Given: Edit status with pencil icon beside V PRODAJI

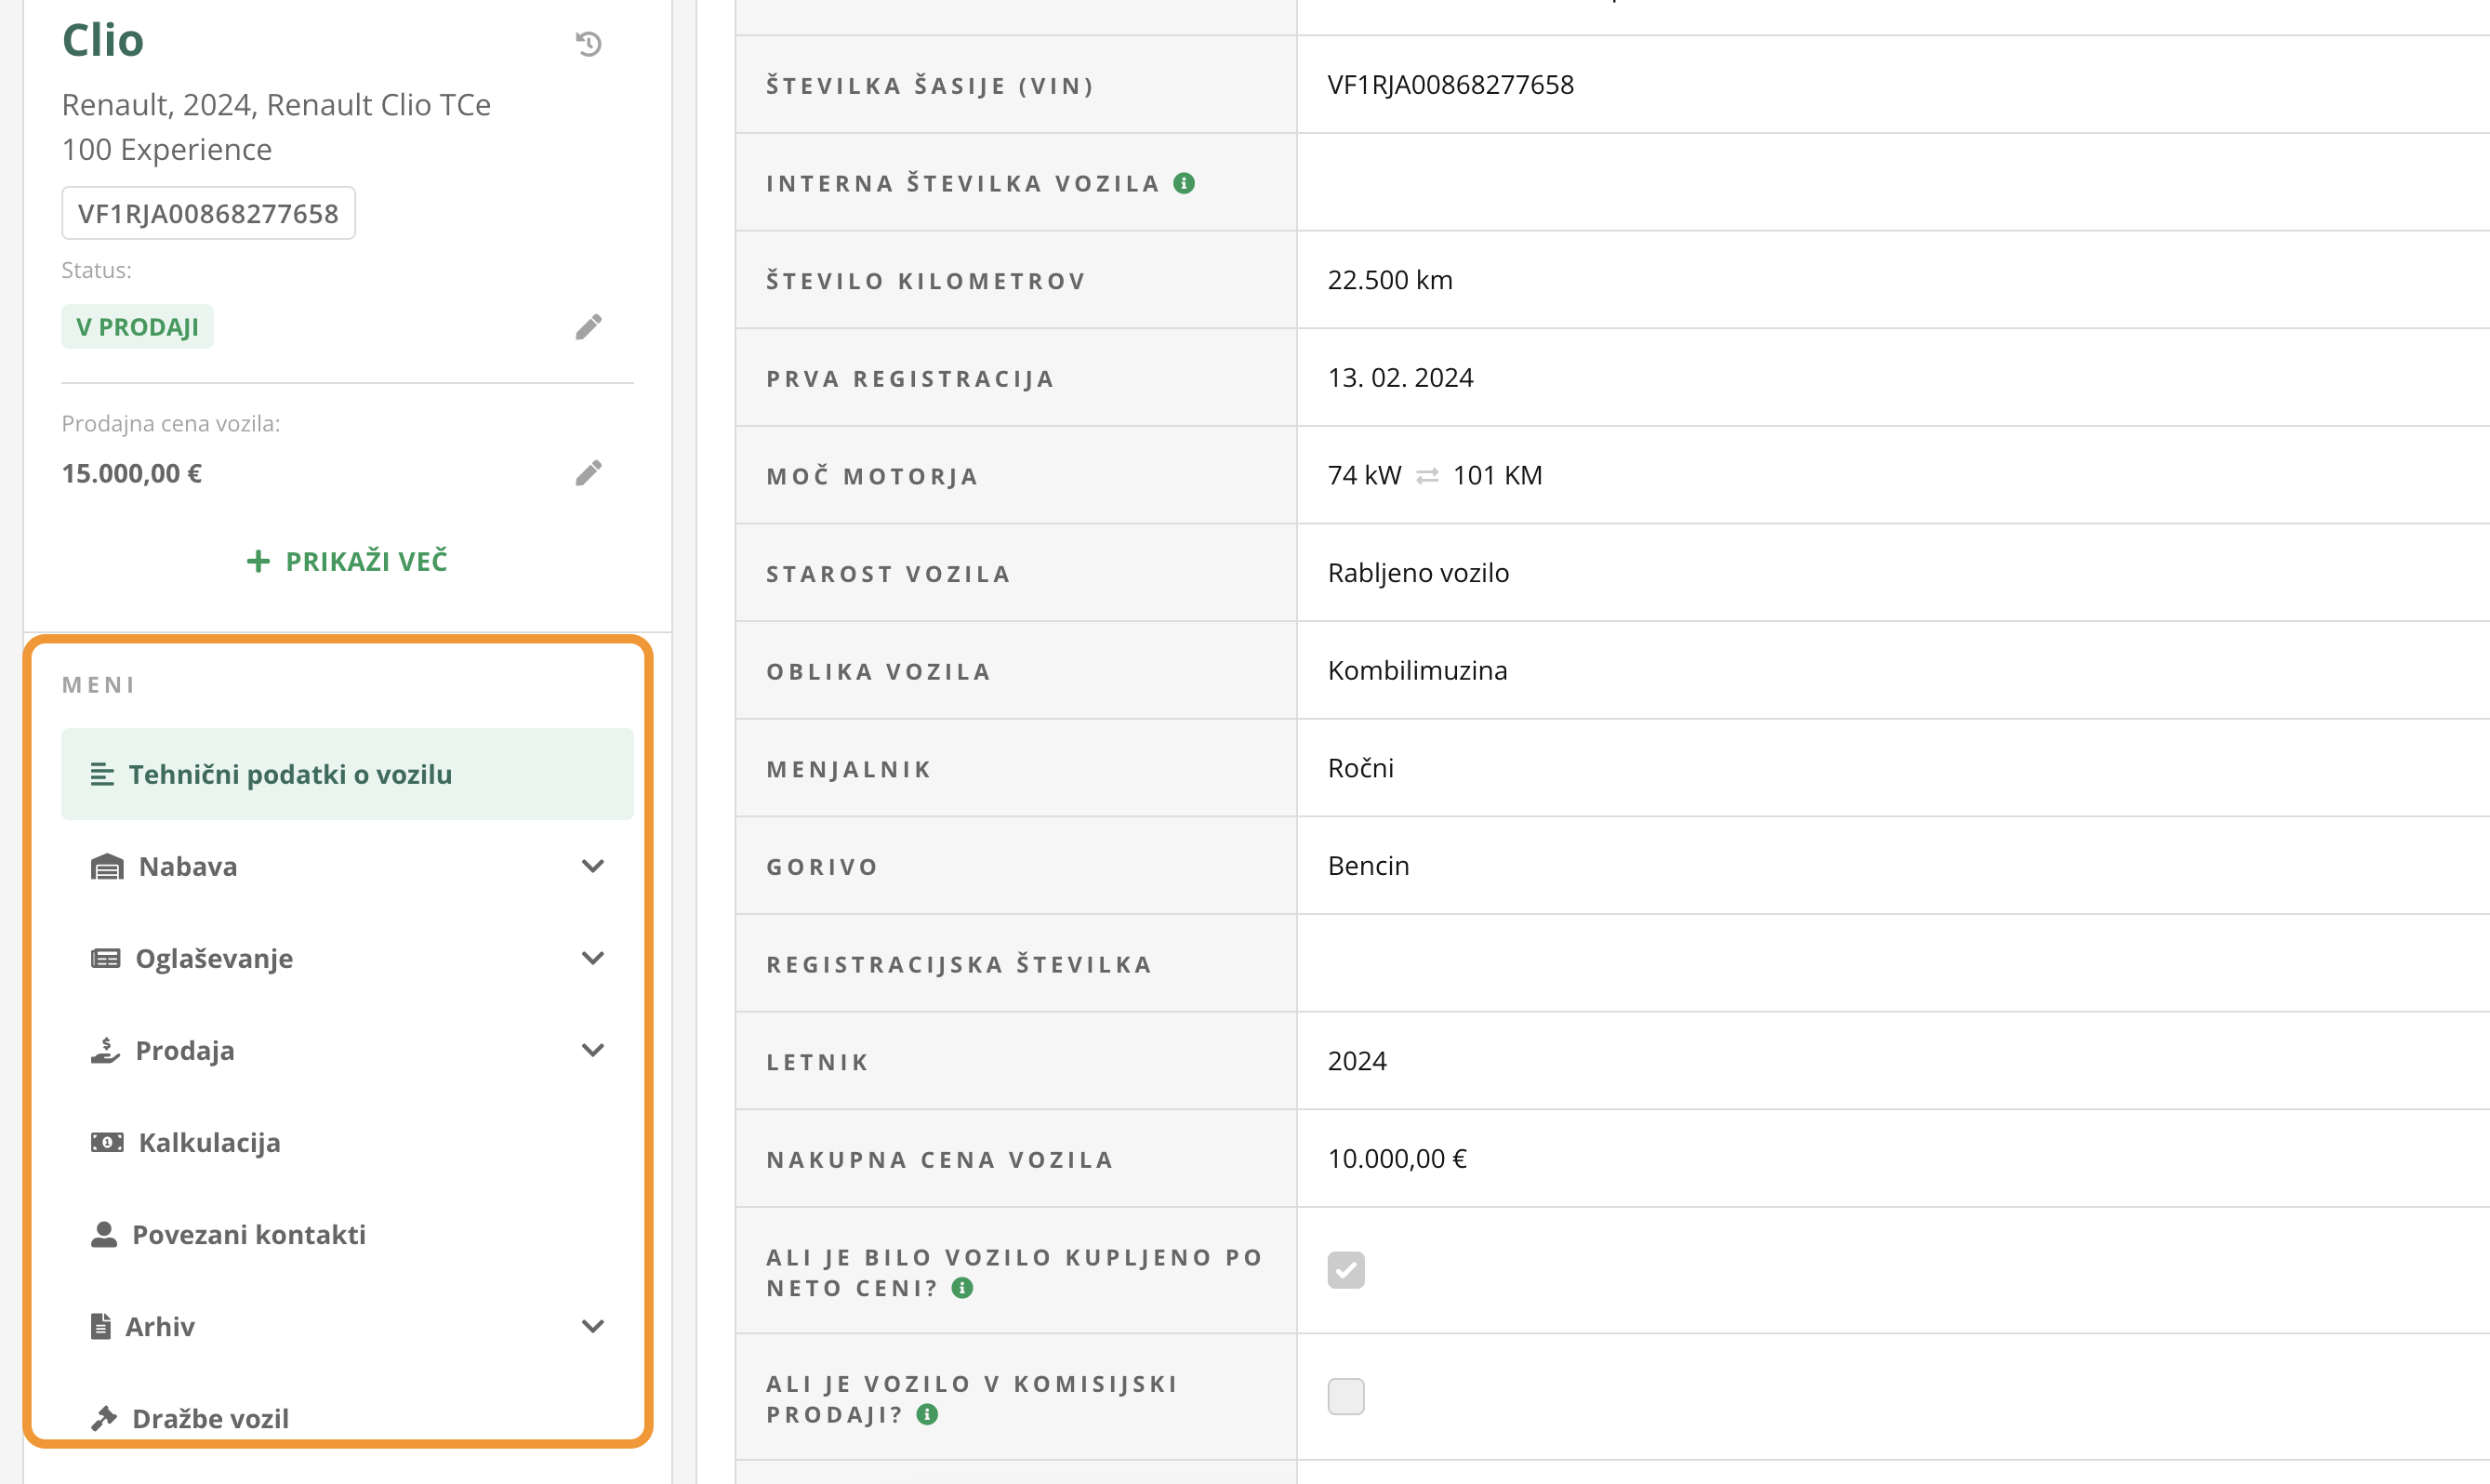Looking at the screenshot, I should pyautogui.click(x=589, y=327).
